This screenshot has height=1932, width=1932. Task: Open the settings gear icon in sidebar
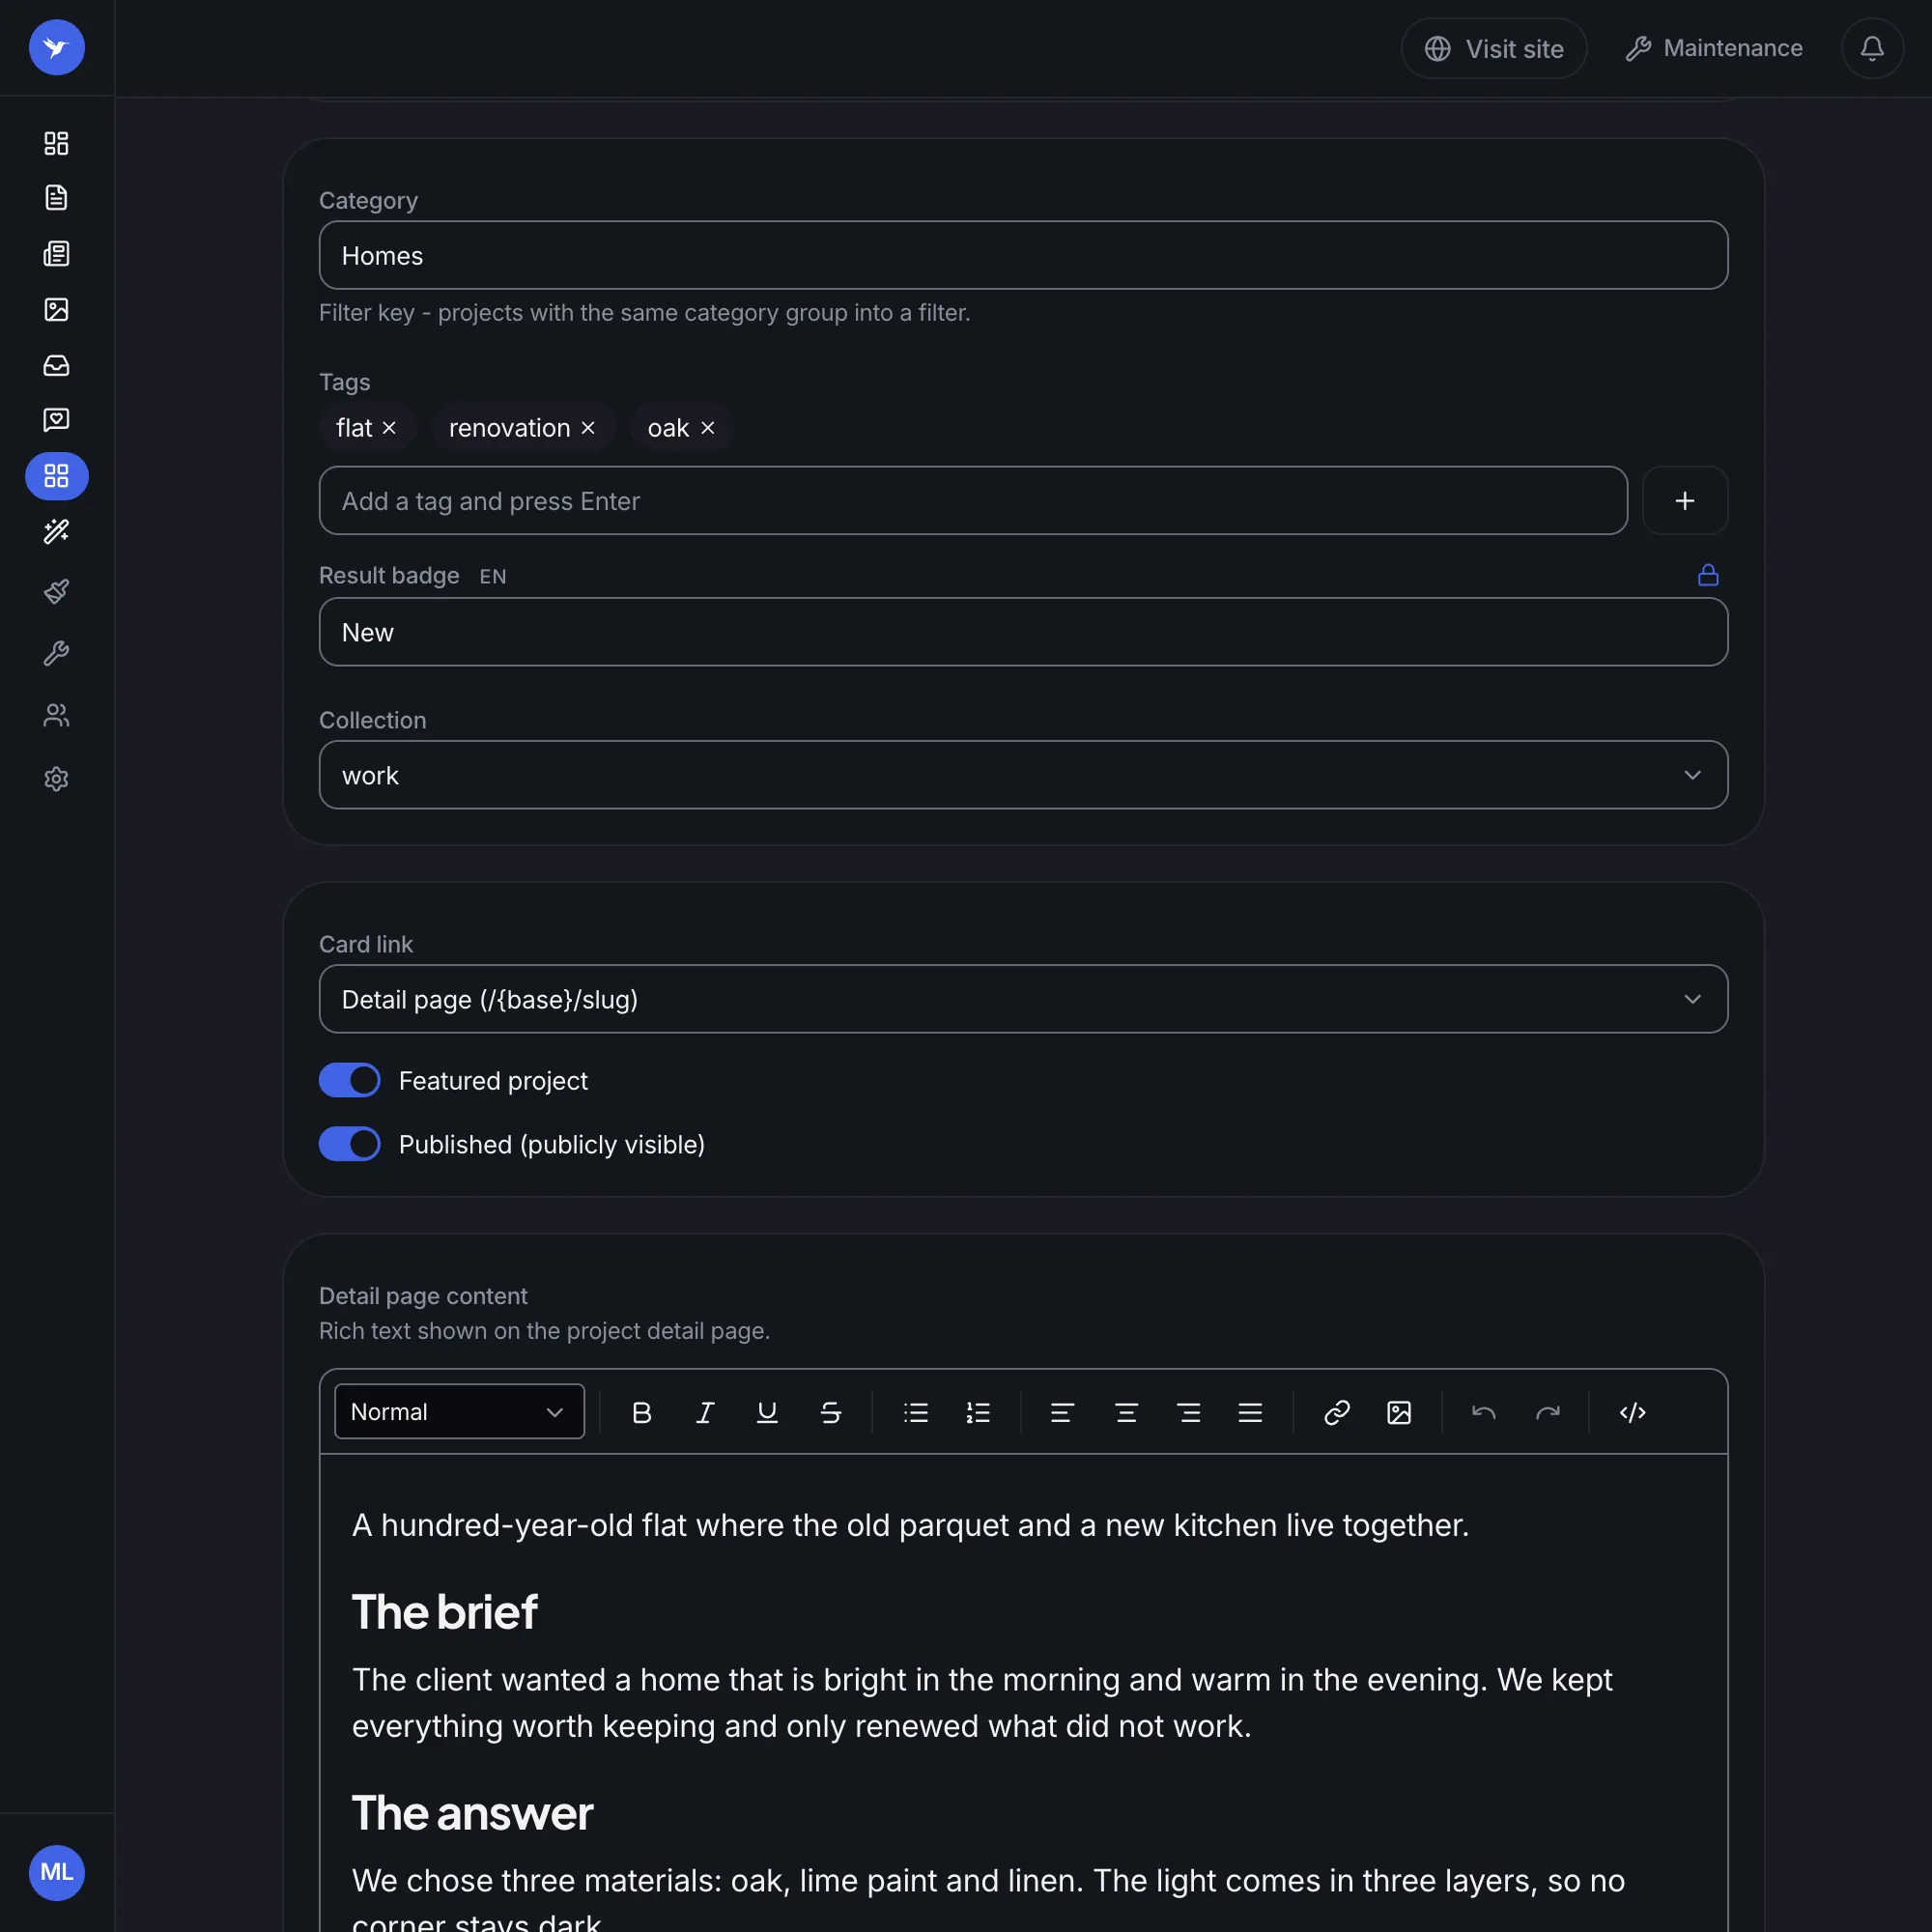tap(56, 779)
